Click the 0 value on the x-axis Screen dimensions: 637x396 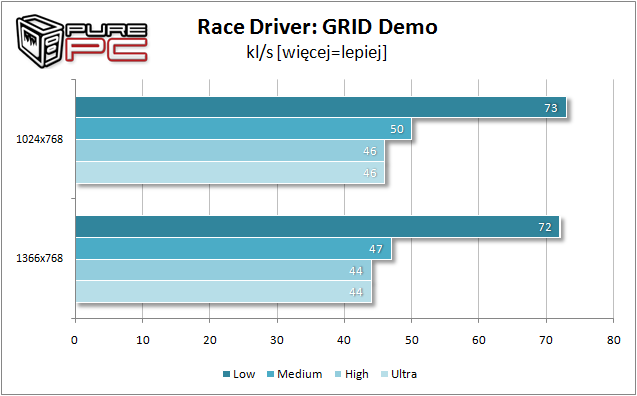(x=75, y=340)
